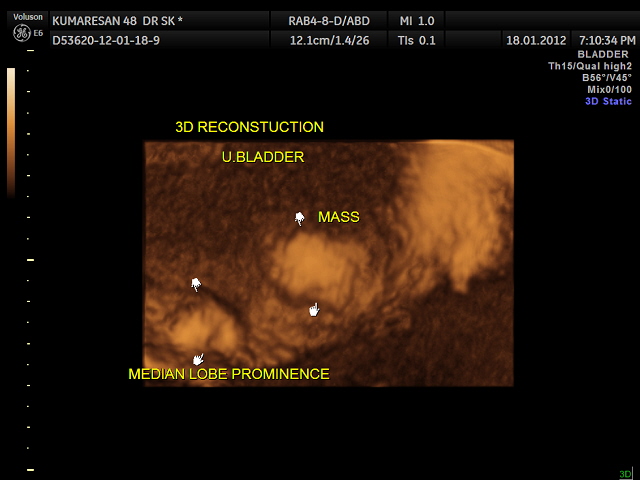This screenshot has height=480, width=640.
Task: Select the 3D Static mode label
Action: pos(610,101)
